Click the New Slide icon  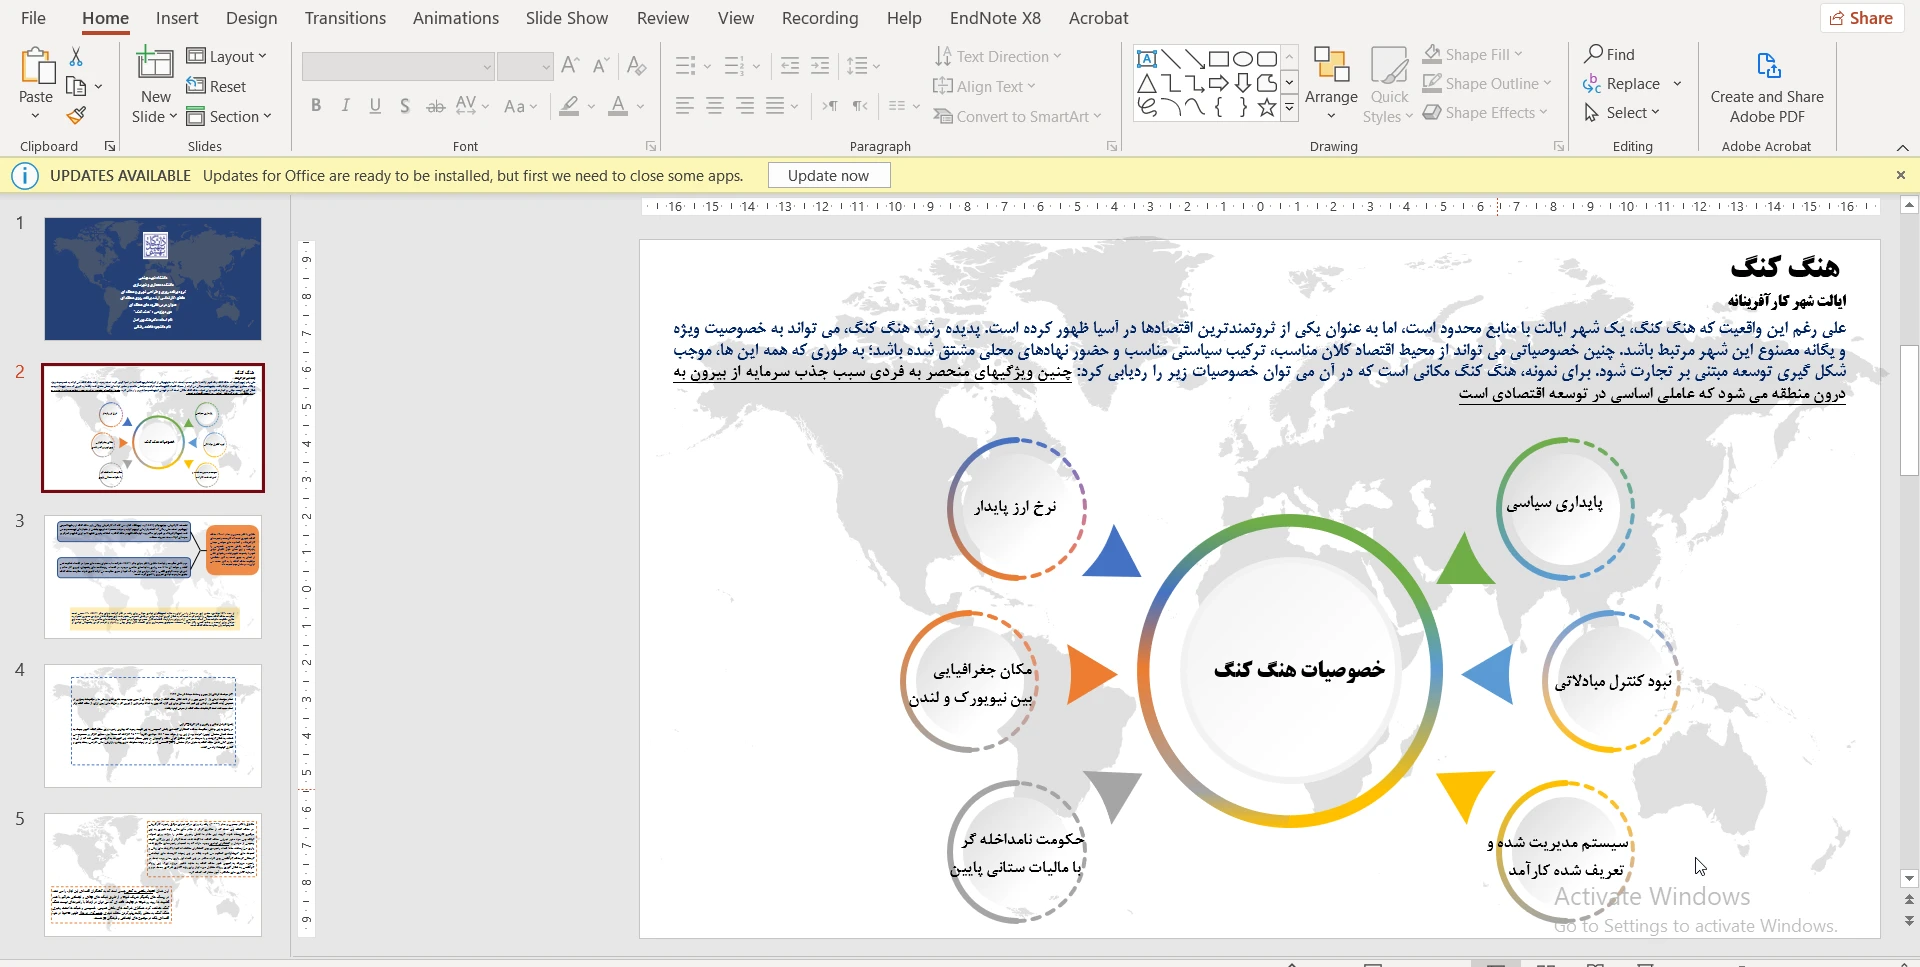click(155, 65)
